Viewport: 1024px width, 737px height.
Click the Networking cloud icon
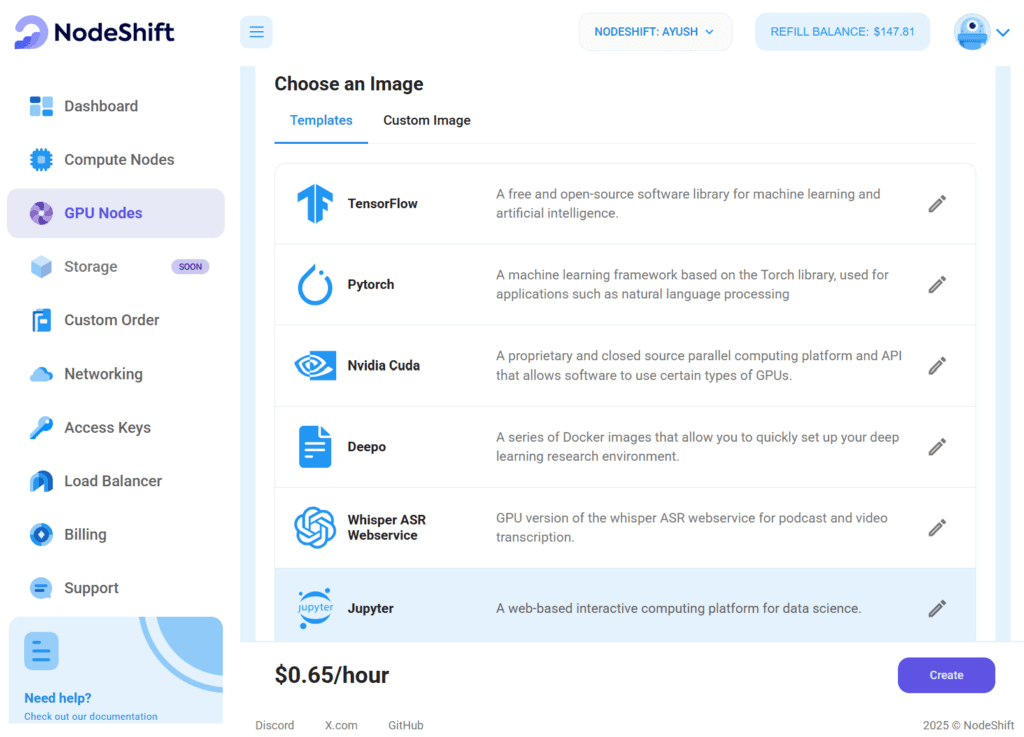[x=41, y=374]
